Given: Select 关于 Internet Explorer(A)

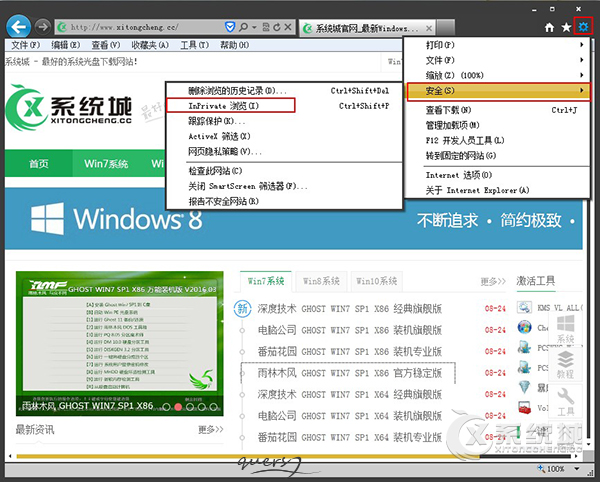Looking at the screenshot, I should click(497, 190).
